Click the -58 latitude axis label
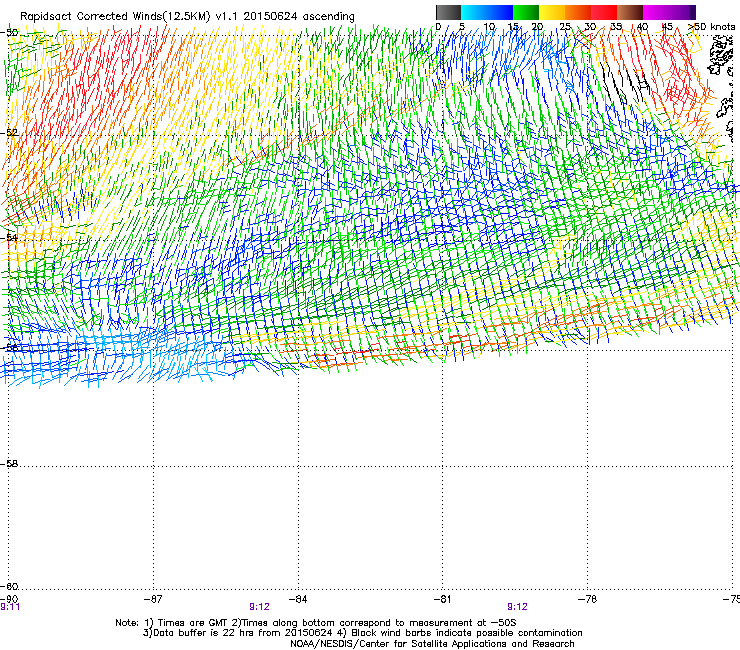This screenshot has height=650, width=740. point(9,464)
